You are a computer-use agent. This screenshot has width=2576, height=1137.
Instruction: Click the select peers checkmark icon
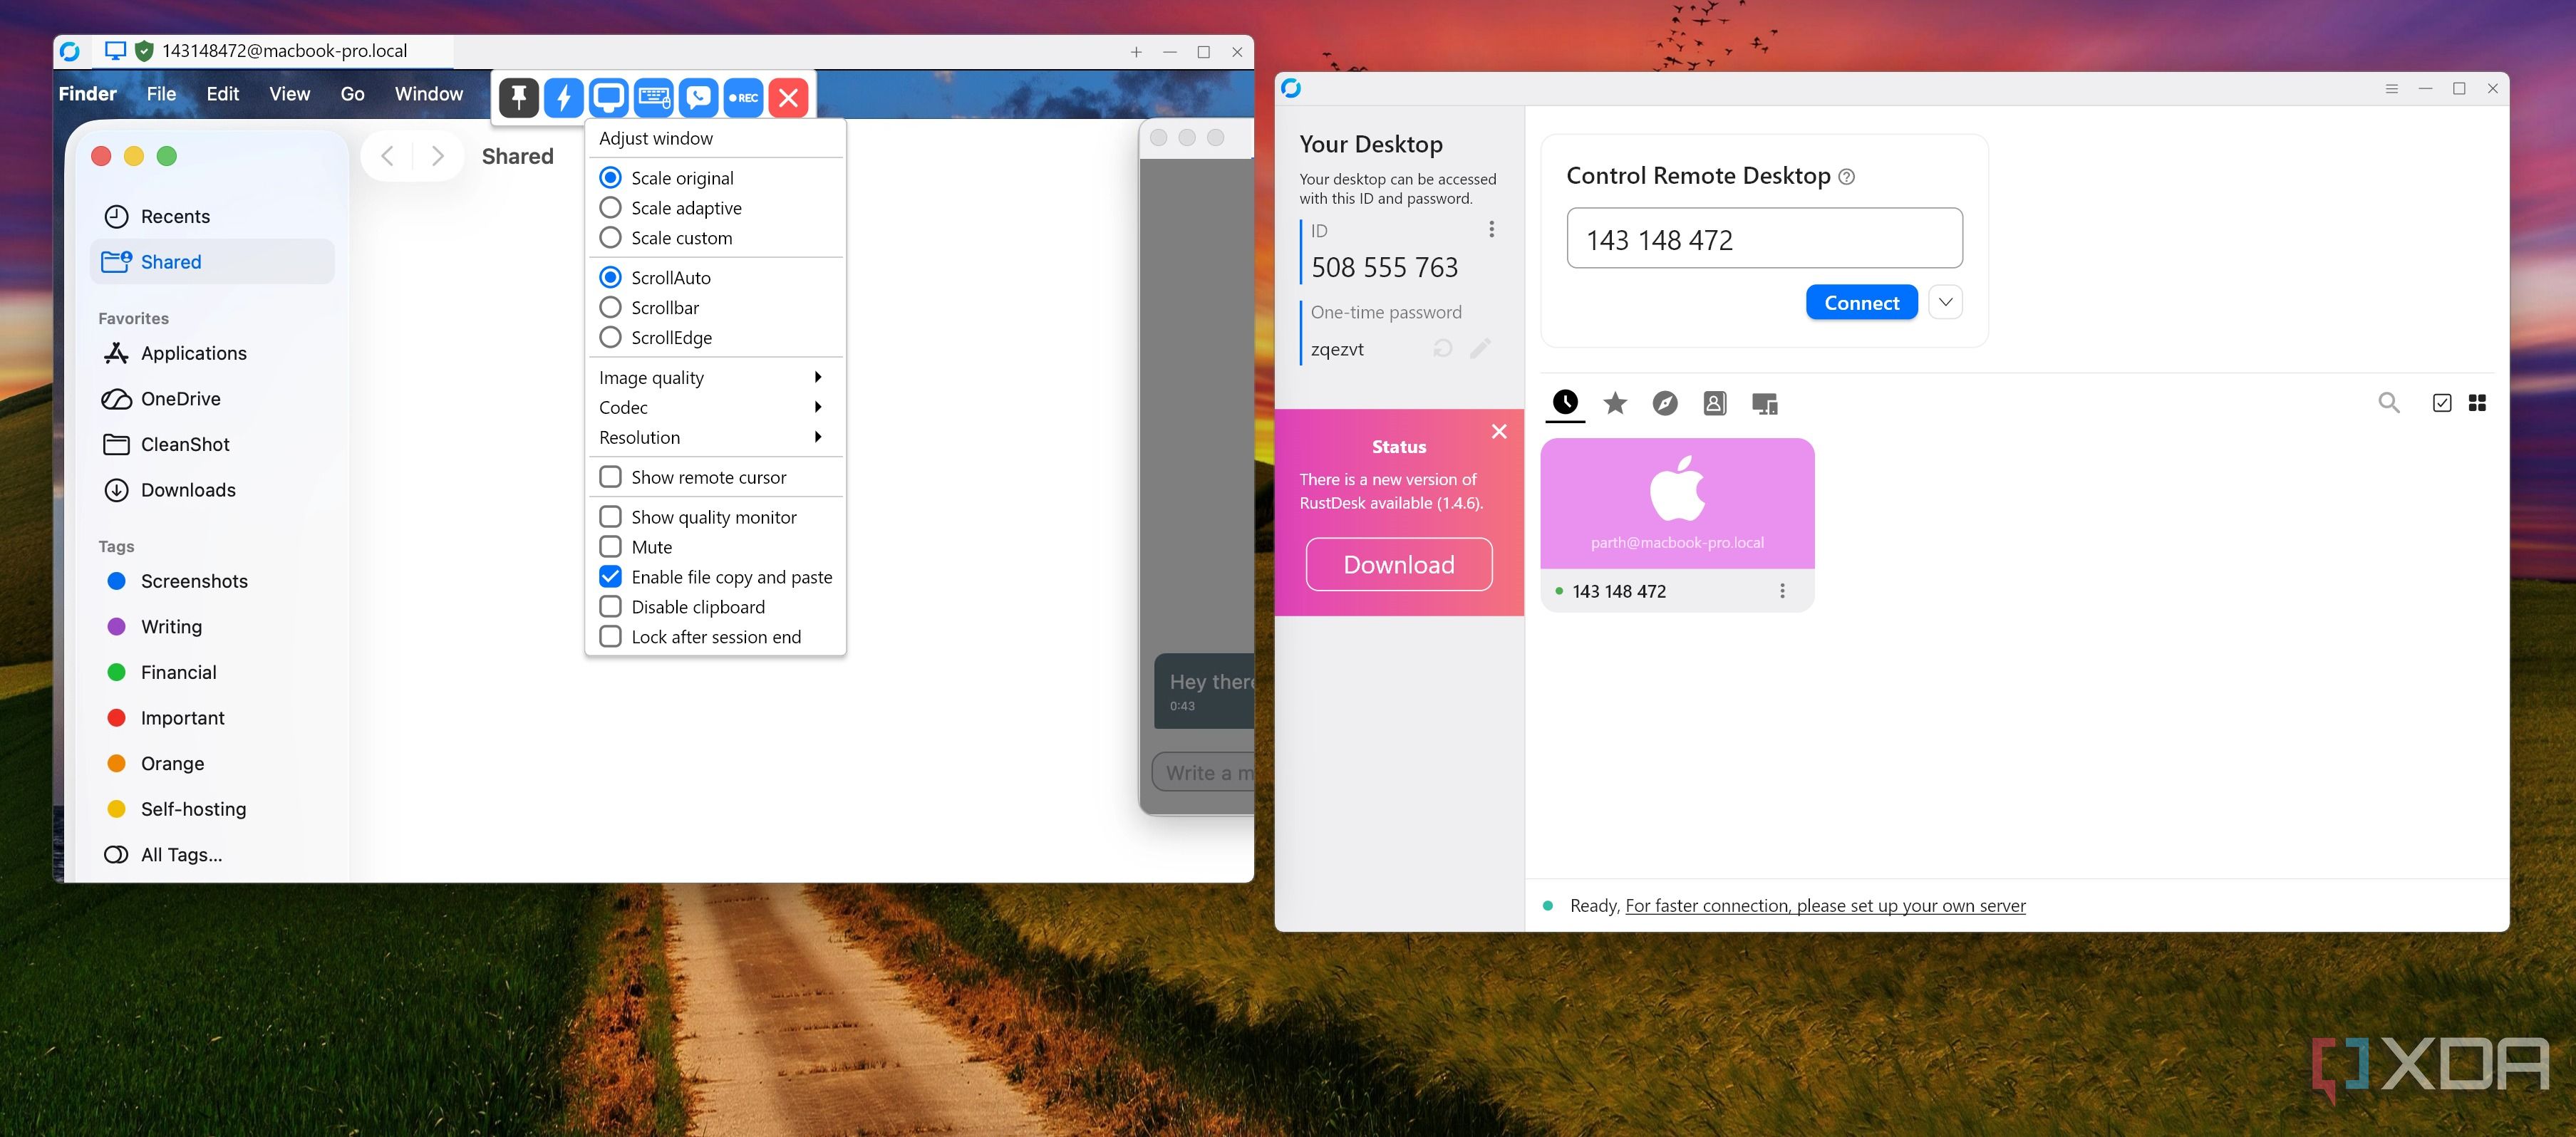(x=2442, y=403)
